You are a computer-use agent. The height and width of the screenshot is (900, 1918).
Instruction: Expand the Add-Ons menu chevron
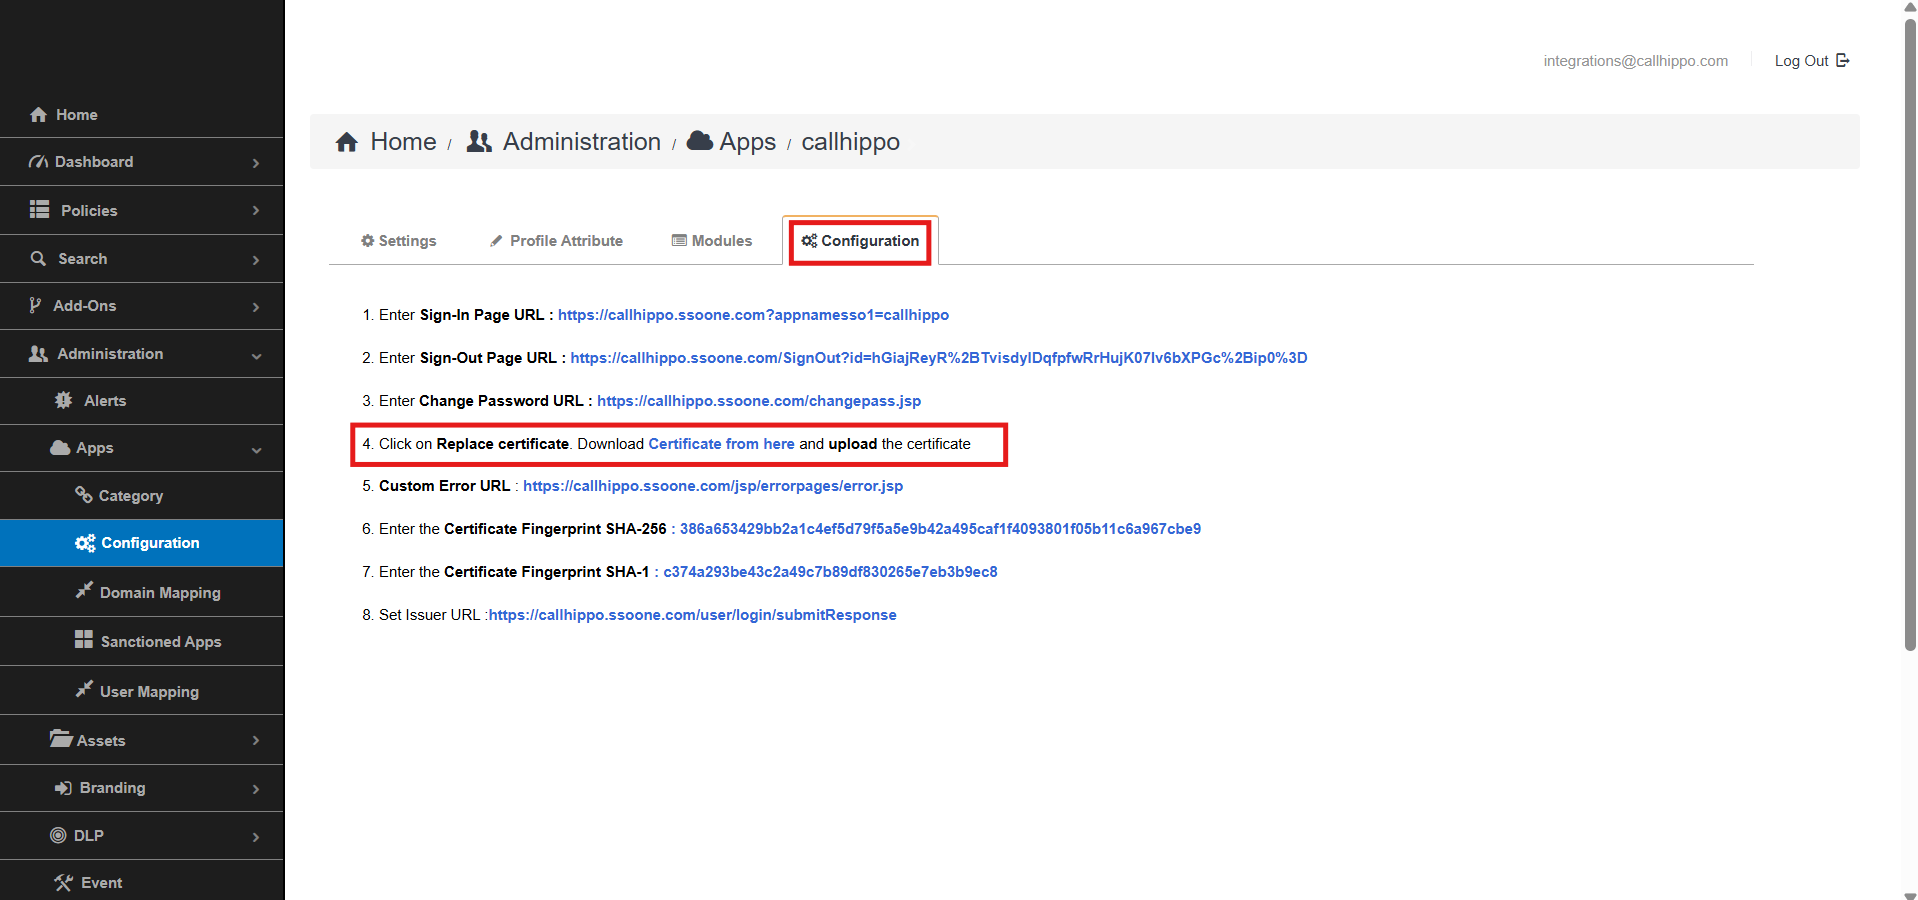256,307
